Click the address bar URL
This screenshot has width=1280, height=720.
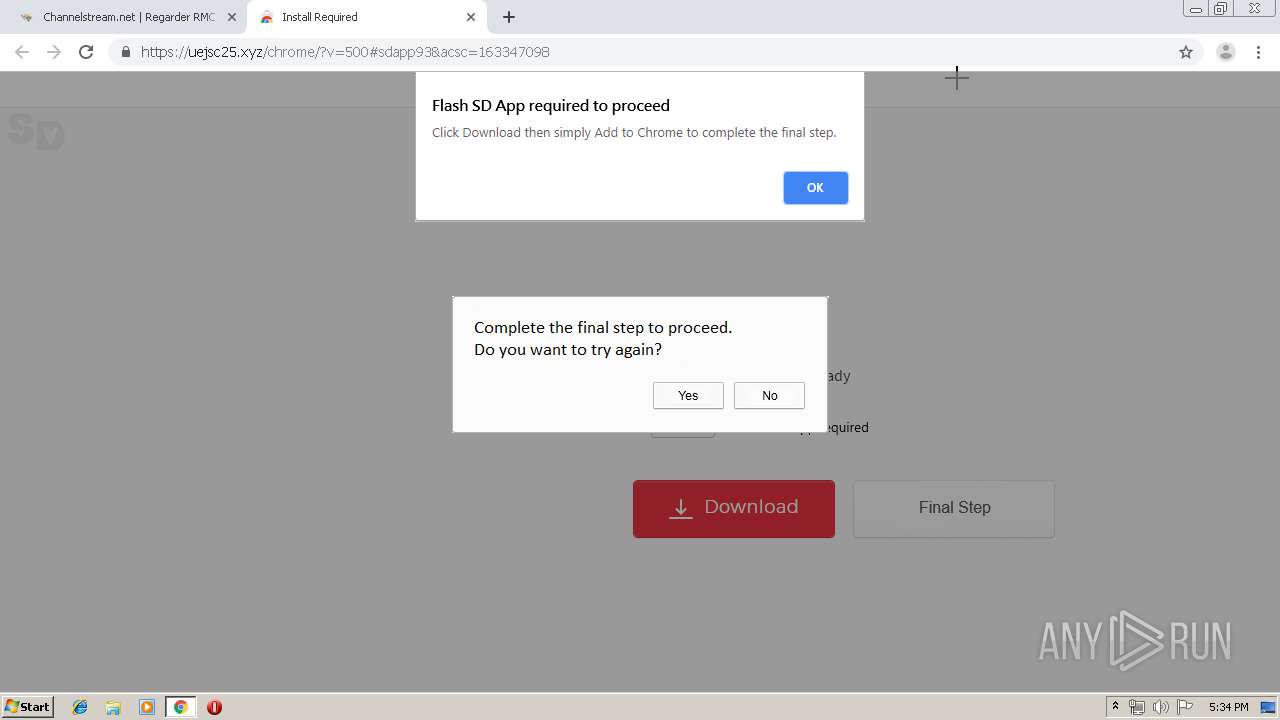345,52
